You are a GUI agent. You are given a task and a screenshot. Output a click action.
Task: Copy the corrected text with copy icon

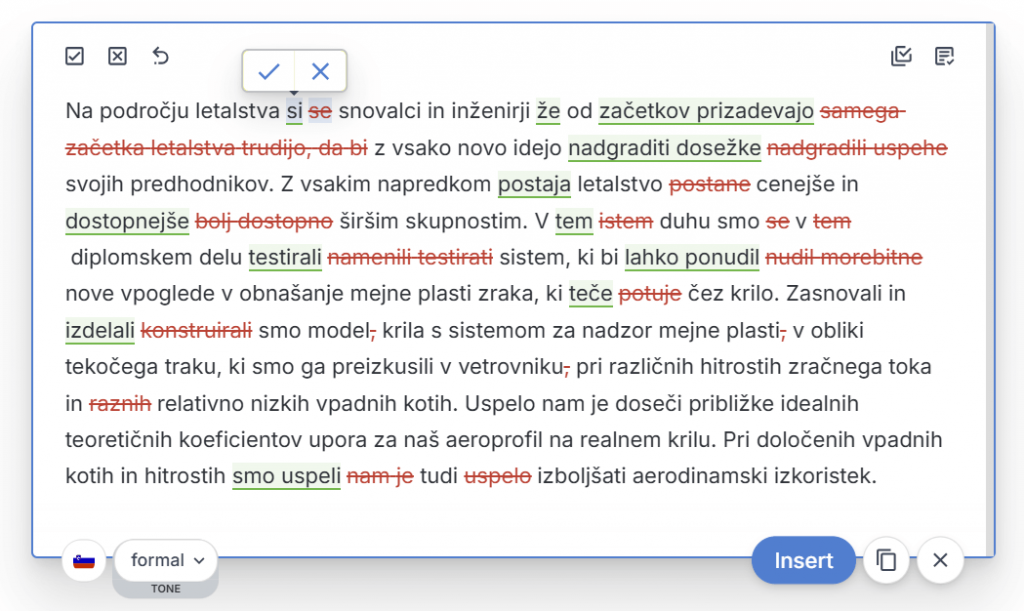tap(885, 560)
